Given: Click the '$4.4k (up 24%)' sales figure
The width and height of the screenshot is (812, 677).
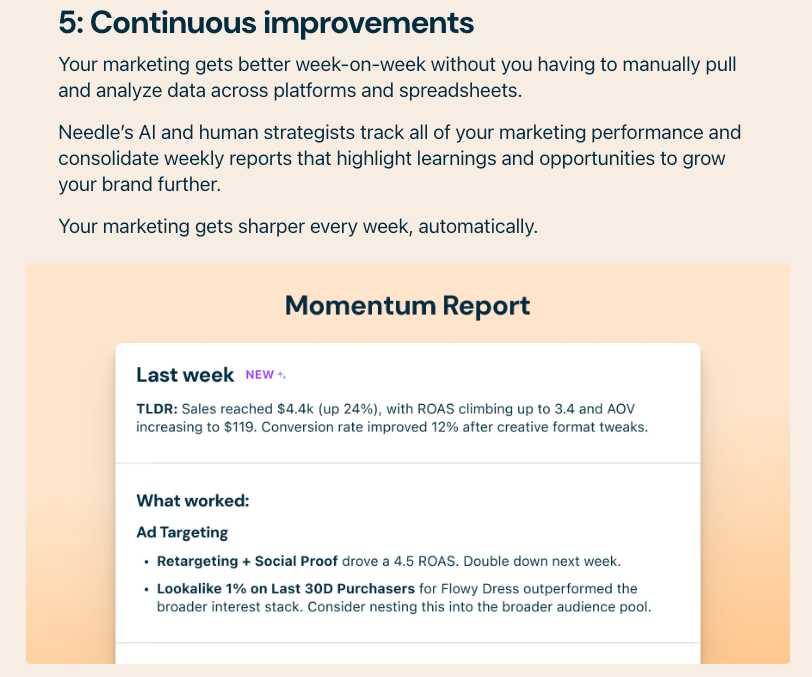Looking at the screenshot, I should coord(329,409).
